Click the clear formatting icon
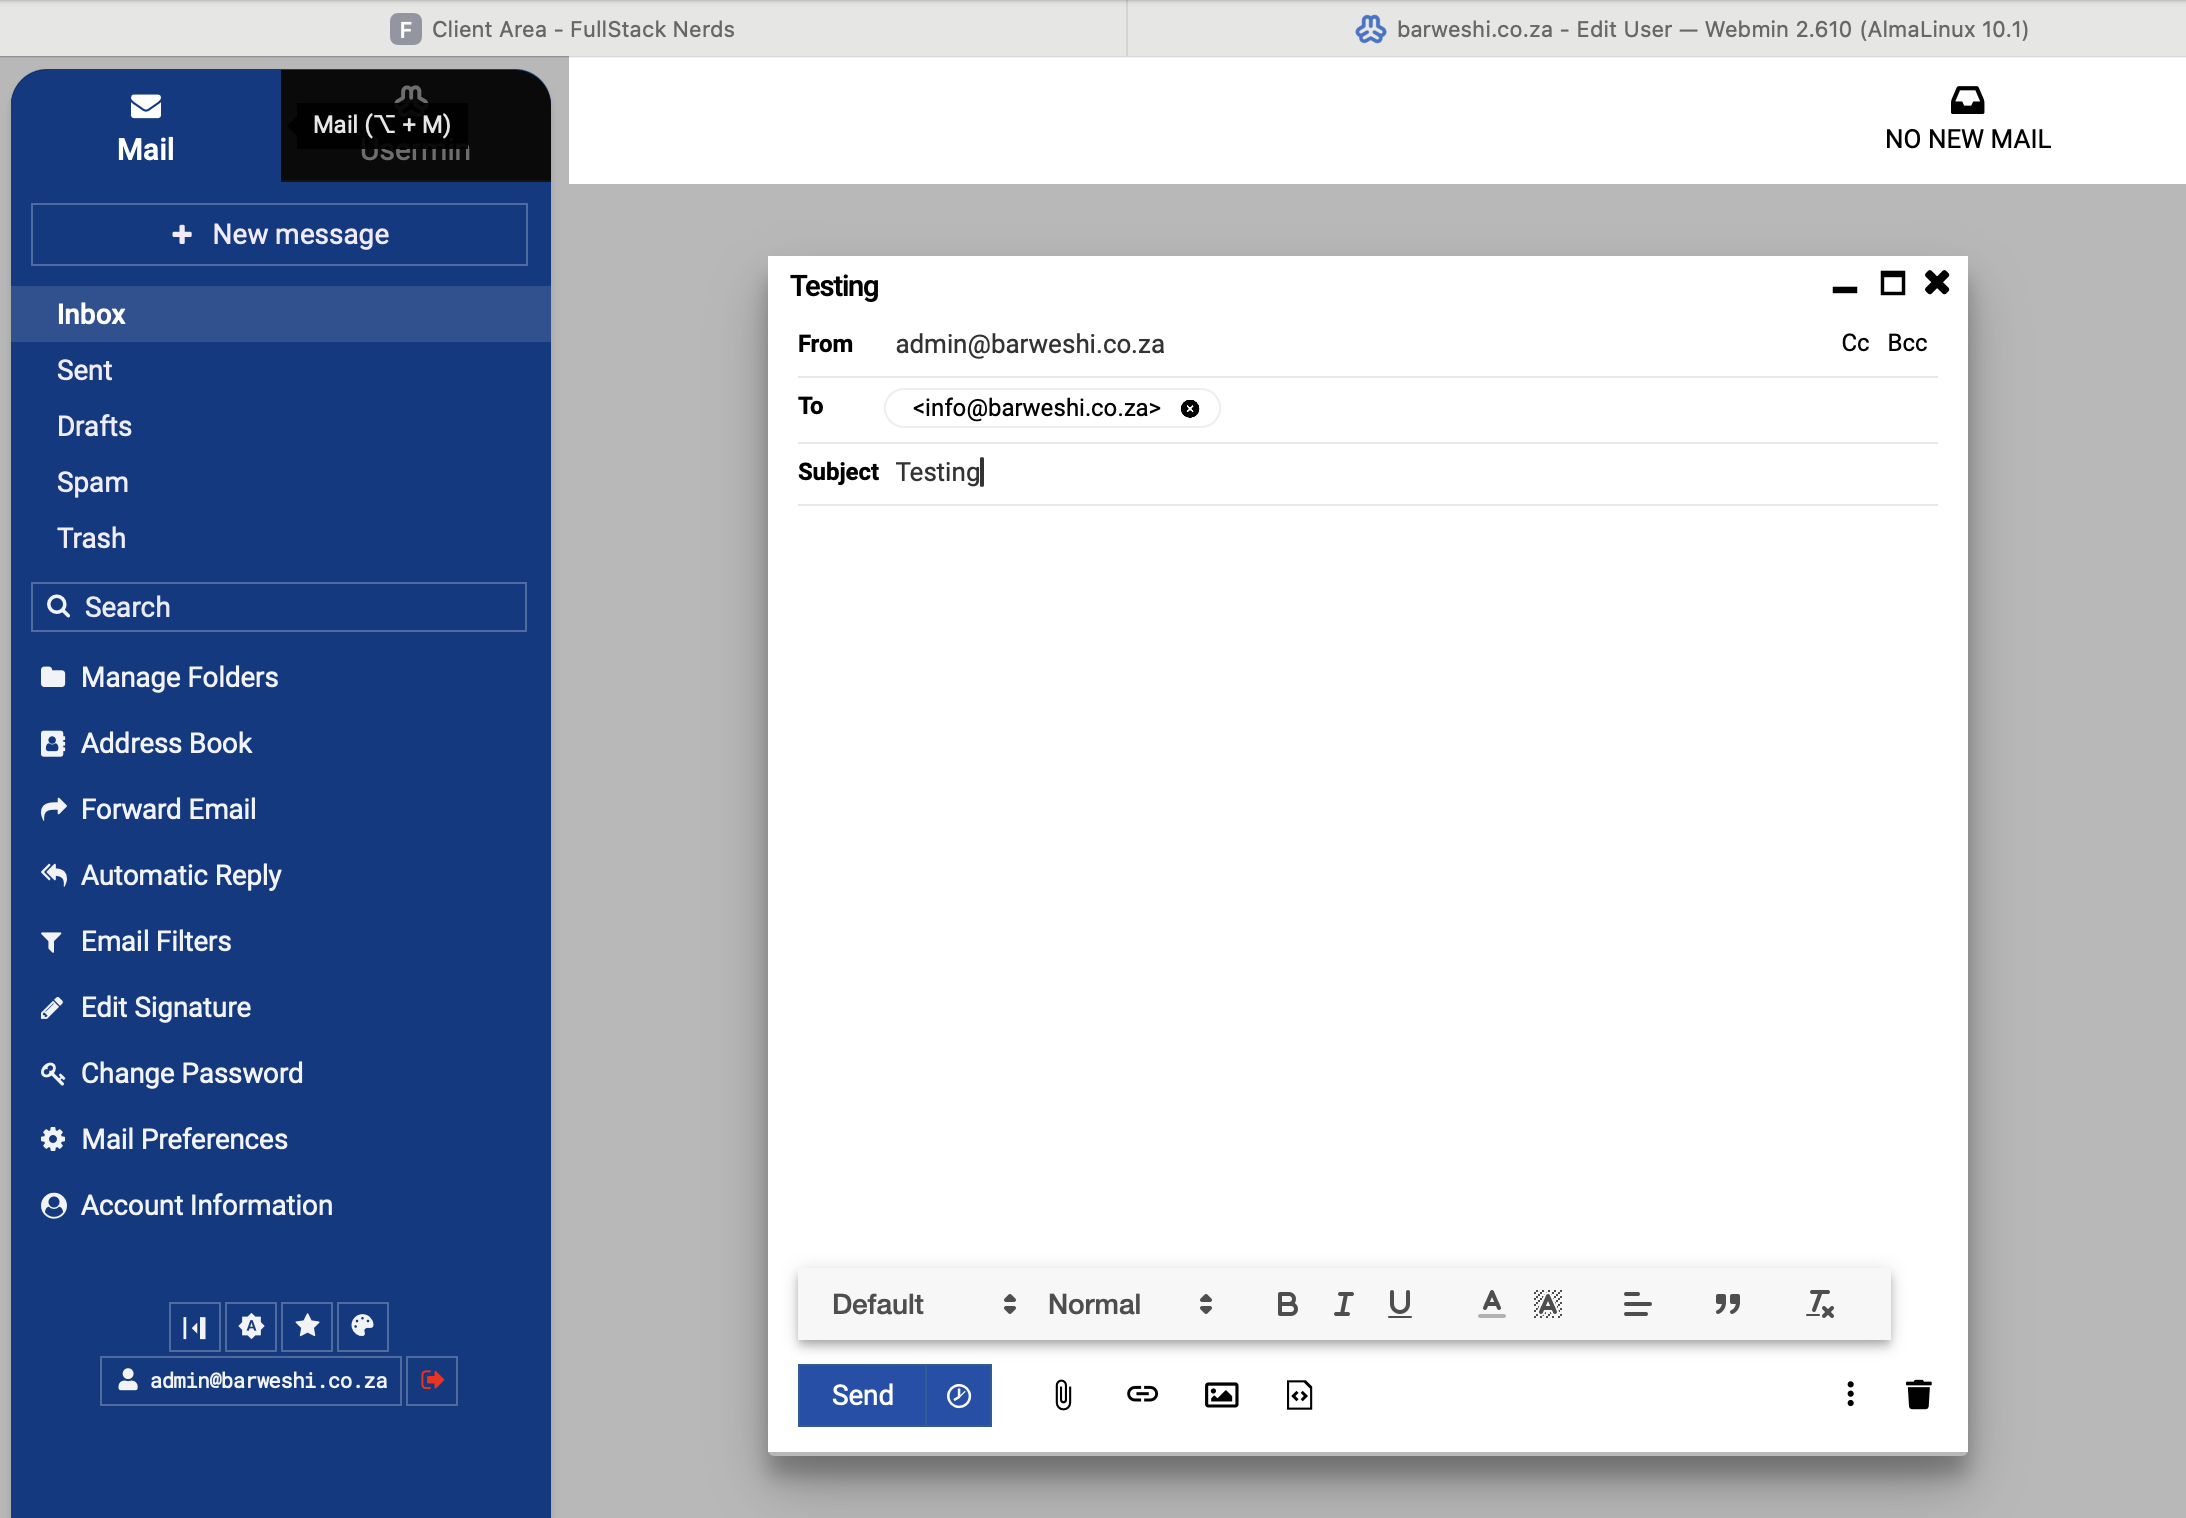Screen dimensions: 2186x1518 click(x=1819, y=1304)
